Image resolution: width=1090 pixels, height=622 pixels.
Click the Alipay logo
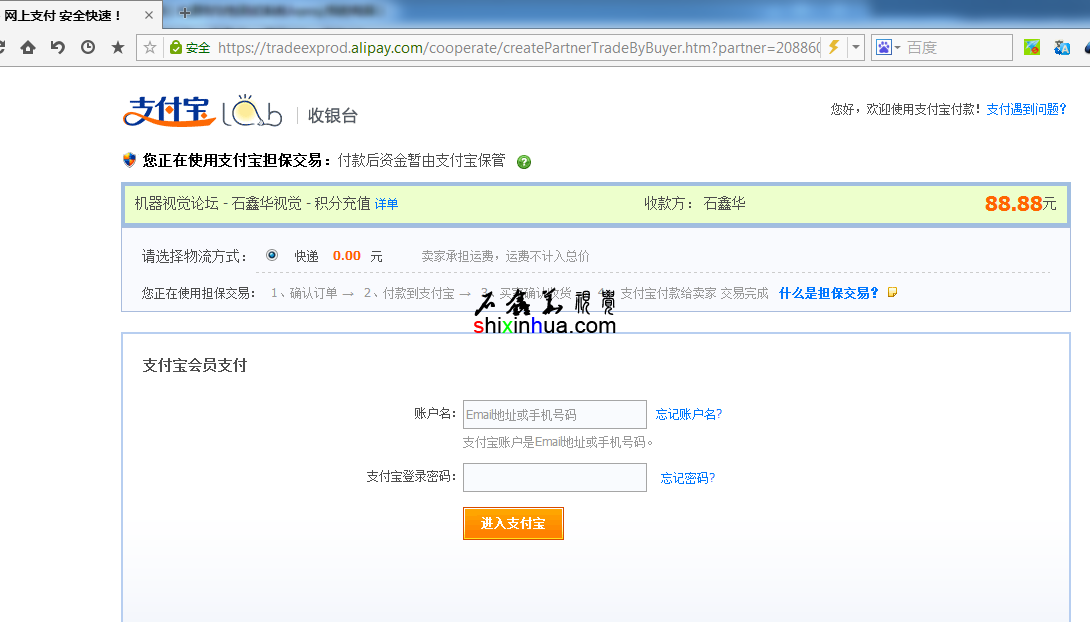[x=169, y=111]
